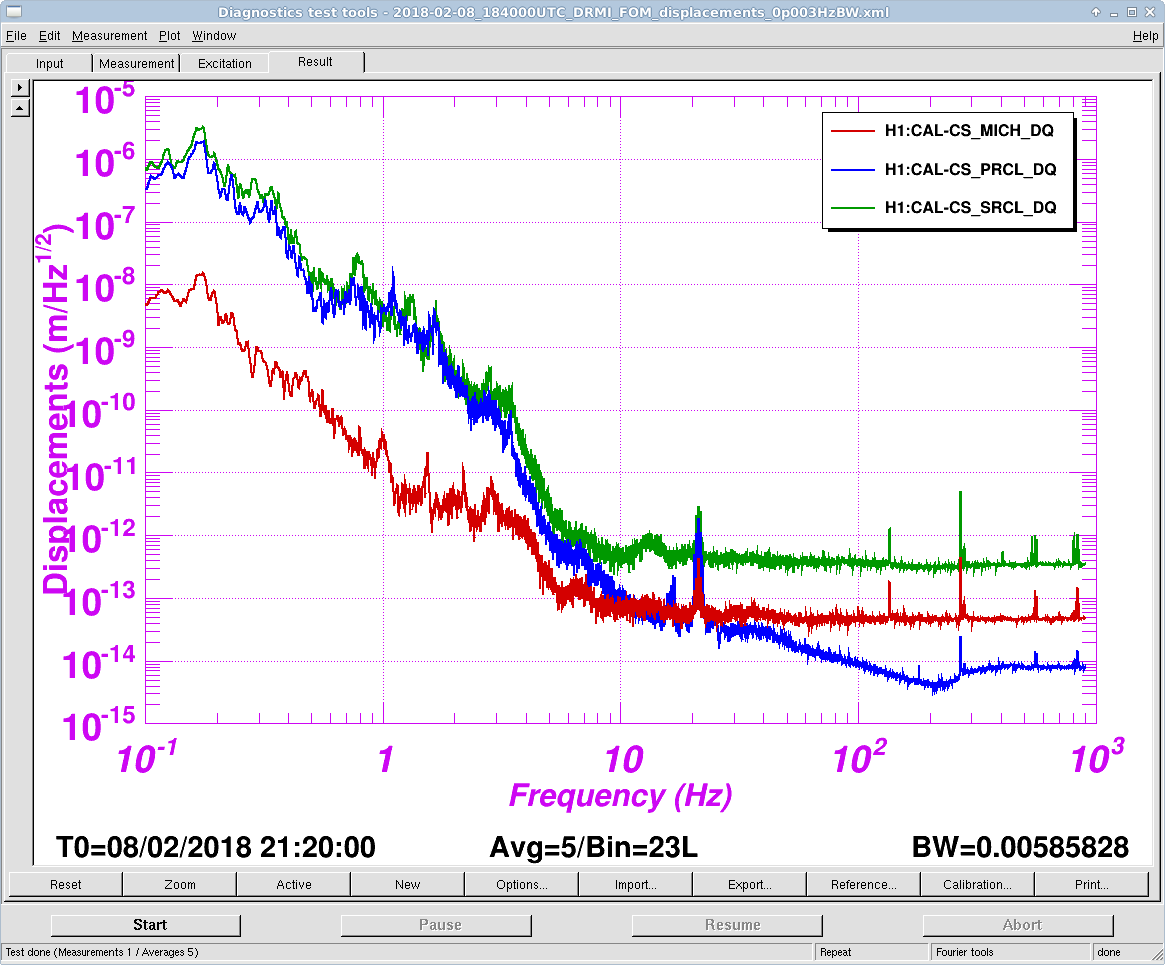This screenshot has height=965, width=1165.
Task: Click the H1:CAL-CS_SRCL_DQ legend entry
Action: [970, 208]
